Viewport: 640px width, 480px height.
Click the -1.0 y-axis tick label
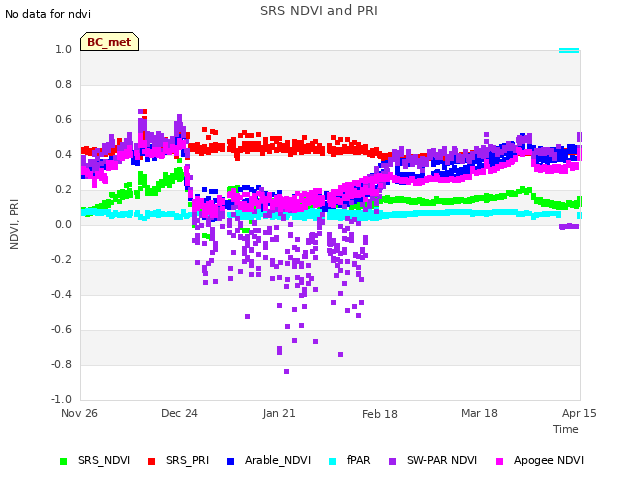(x=61, y=399)
